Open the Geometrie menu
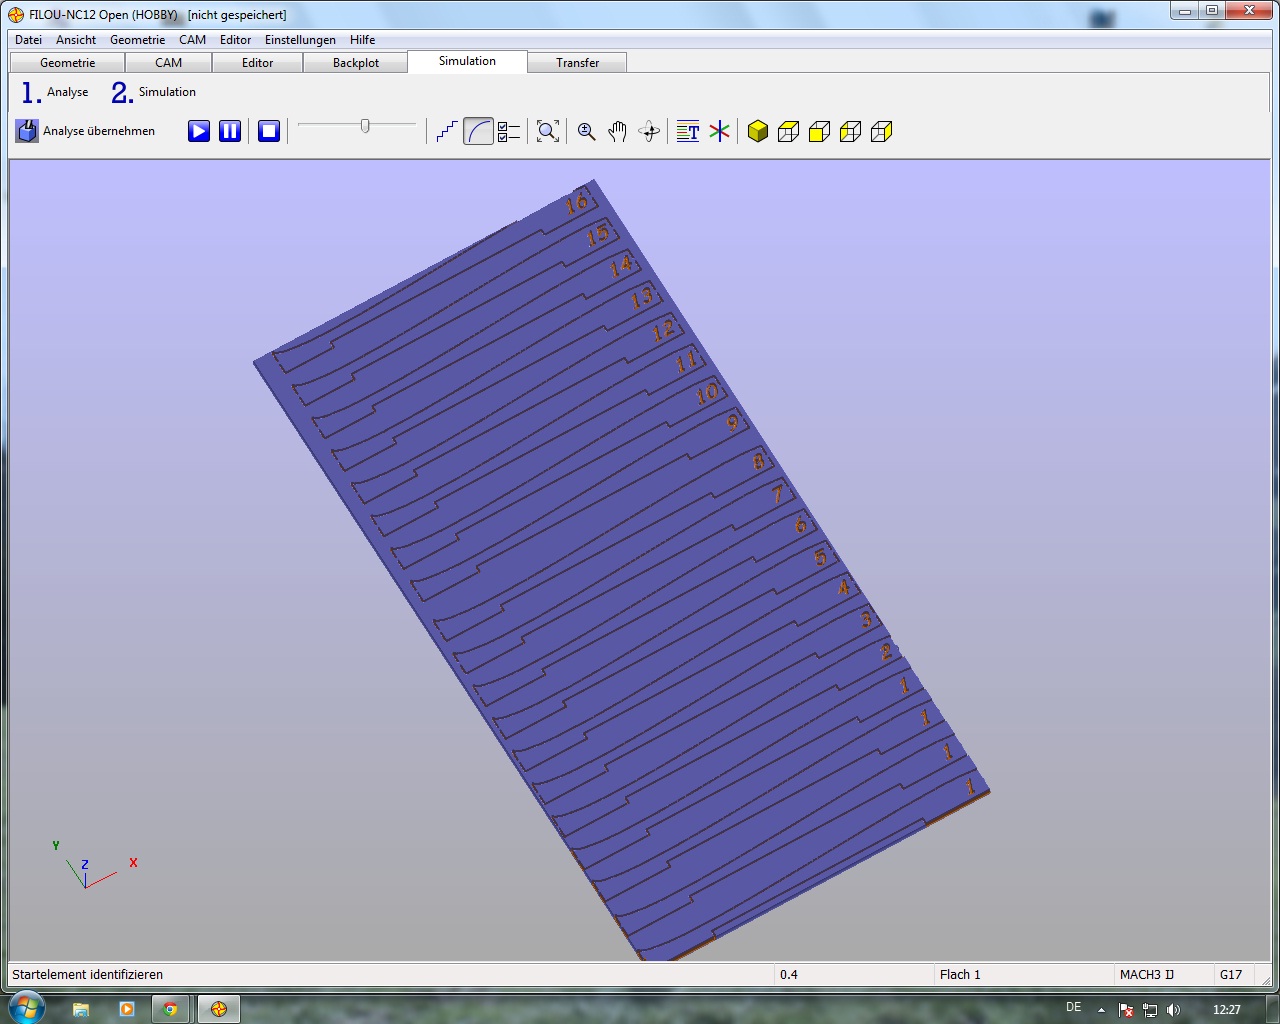The width and height of the screenshot is (1280, 1024). 137,40
